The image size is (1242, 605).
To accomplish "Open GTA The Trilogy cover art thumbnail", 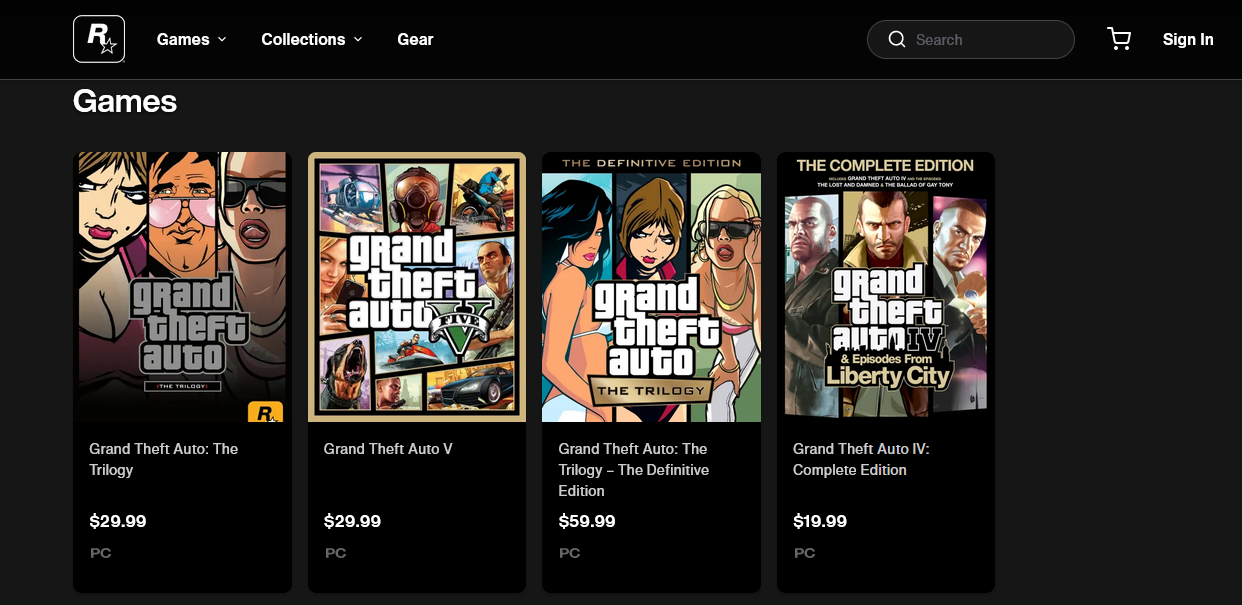I will click(182, 287).
